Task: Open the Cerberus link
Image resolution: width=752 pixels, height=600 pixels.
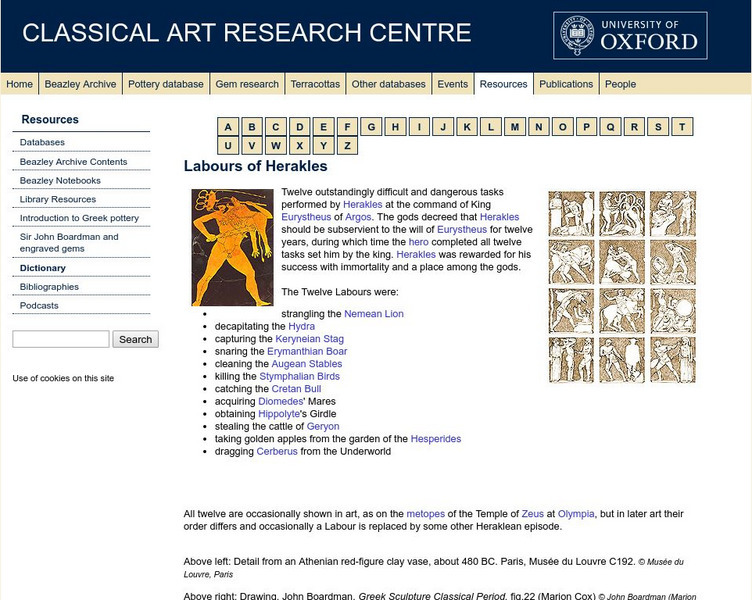Action: [x=277, y=451]
